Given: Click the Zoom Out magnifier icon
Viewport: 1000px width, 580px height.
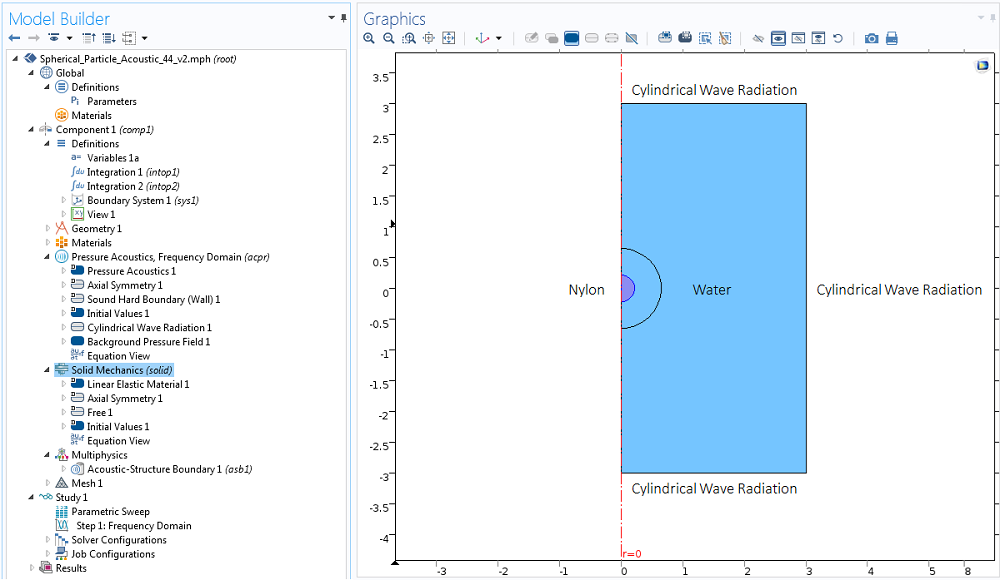Looking at the screenshot, I should pos(389,38).
